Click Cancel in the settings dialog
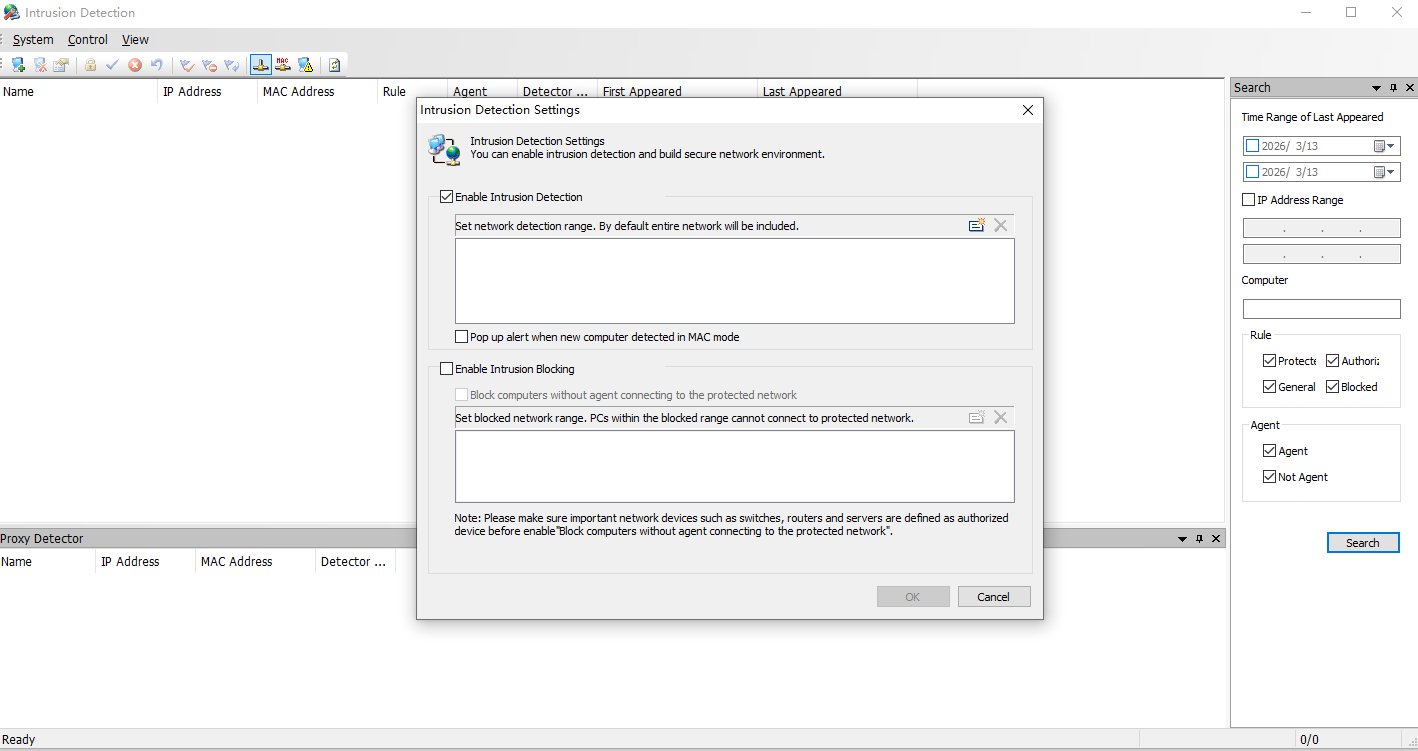Viewport: 1418px width, 751px height. [x=994, y=597]
